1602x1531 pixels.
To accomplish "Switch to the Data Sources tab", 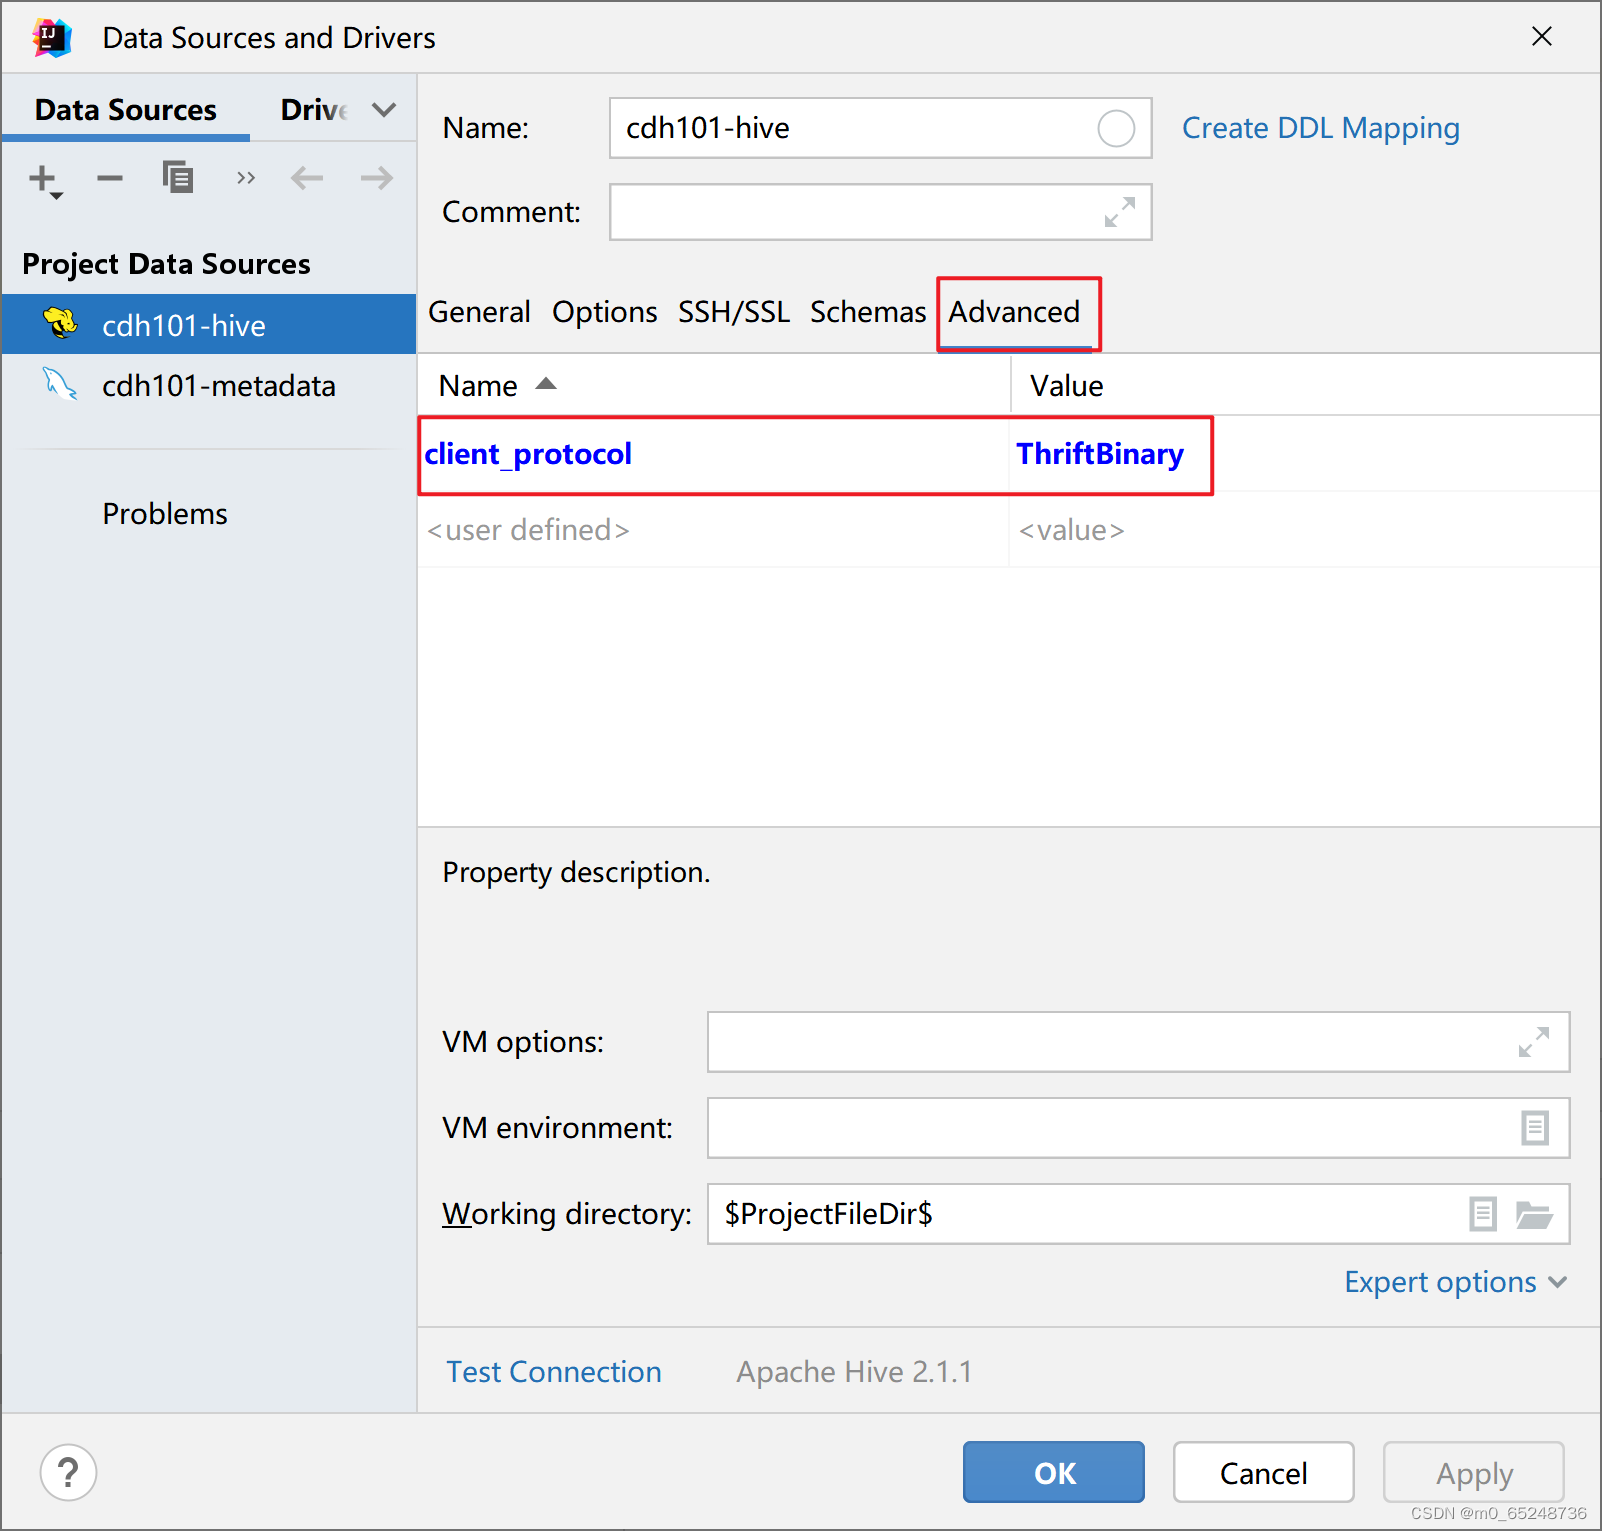I will pyautogui.click(x=126, y=110).
